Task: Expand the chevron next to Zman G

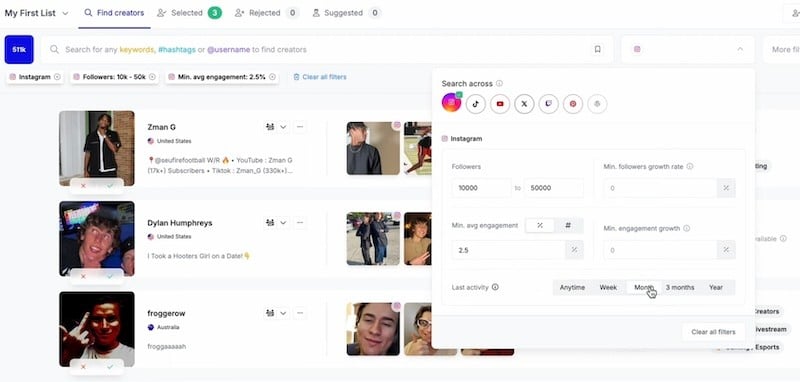Action: 283,127
